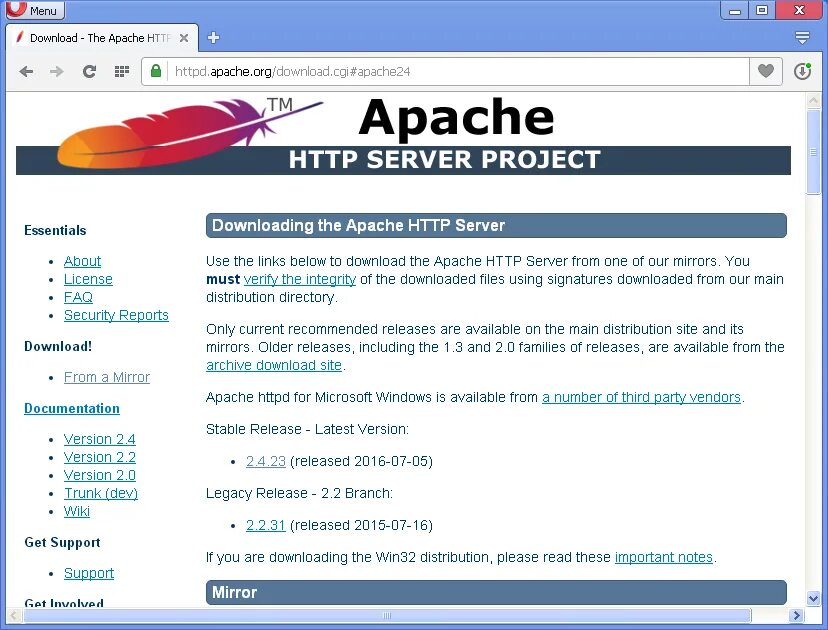The image size is (828, 630).
Task: Go back to previous page
Action: click(26, 71)
